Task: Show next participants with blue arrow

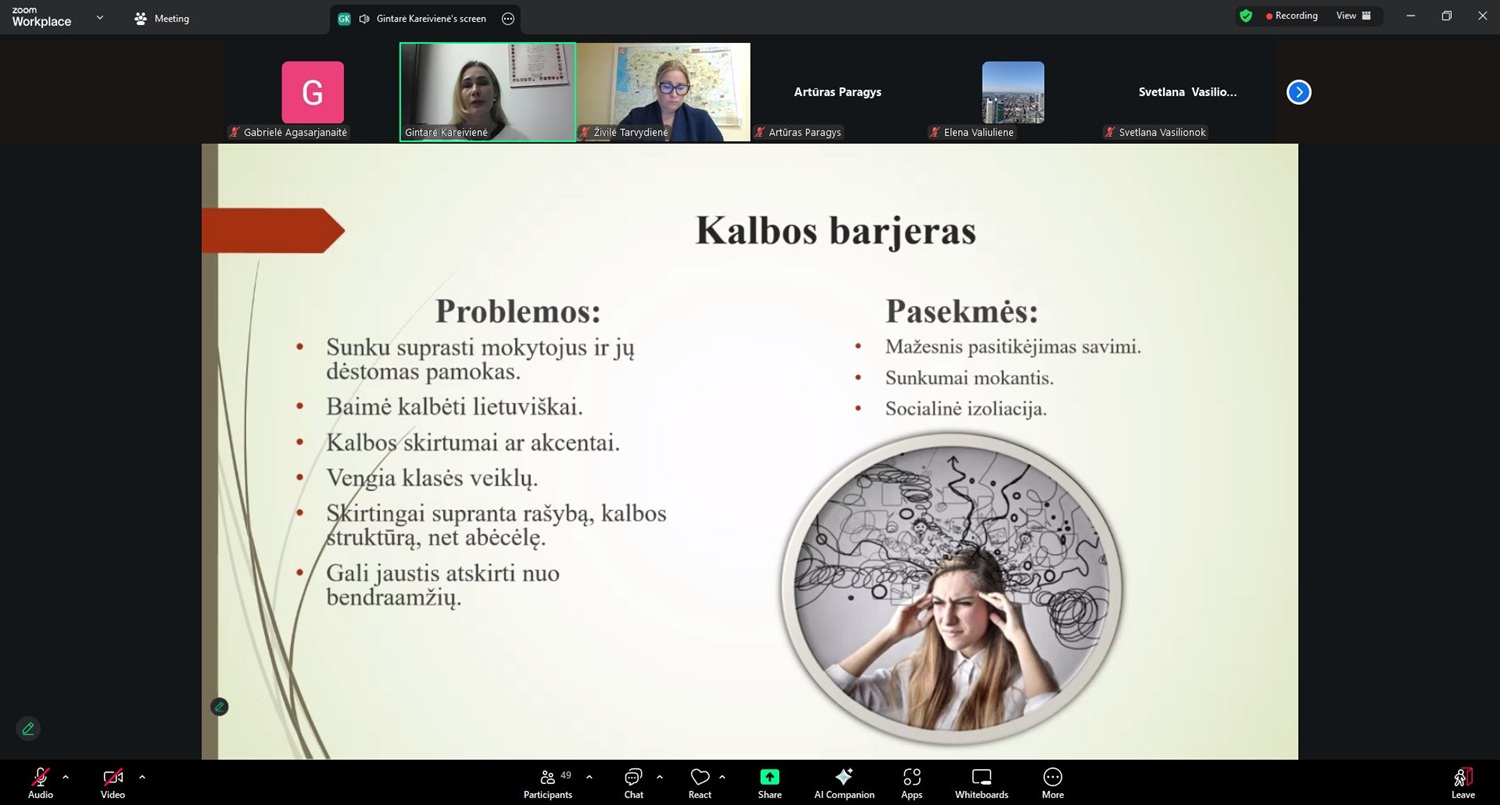Action: tap(1298, 92)
